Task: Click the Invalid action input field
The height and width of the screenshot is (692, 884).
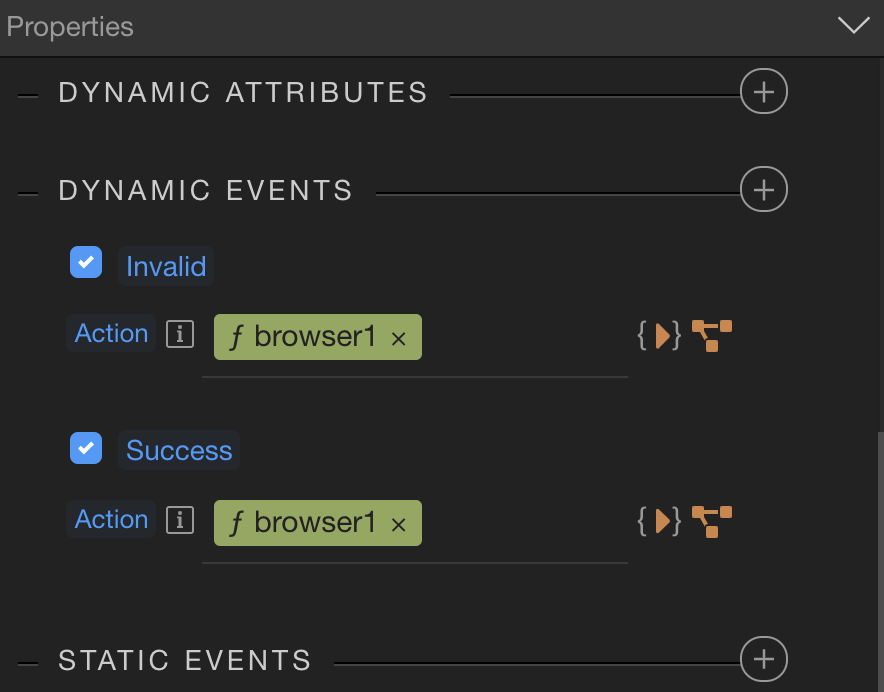Action: [x=415, y=345]
